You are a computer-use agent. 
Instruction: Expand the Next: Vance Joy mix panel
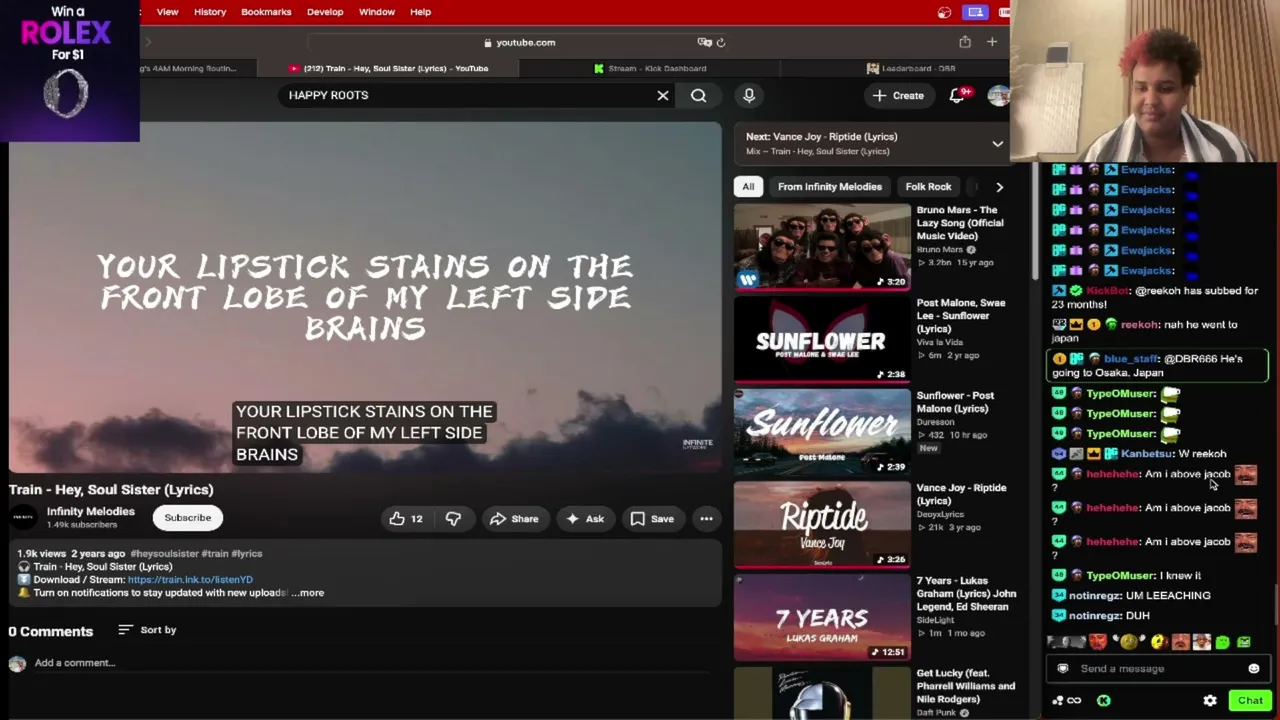(997, 143)
